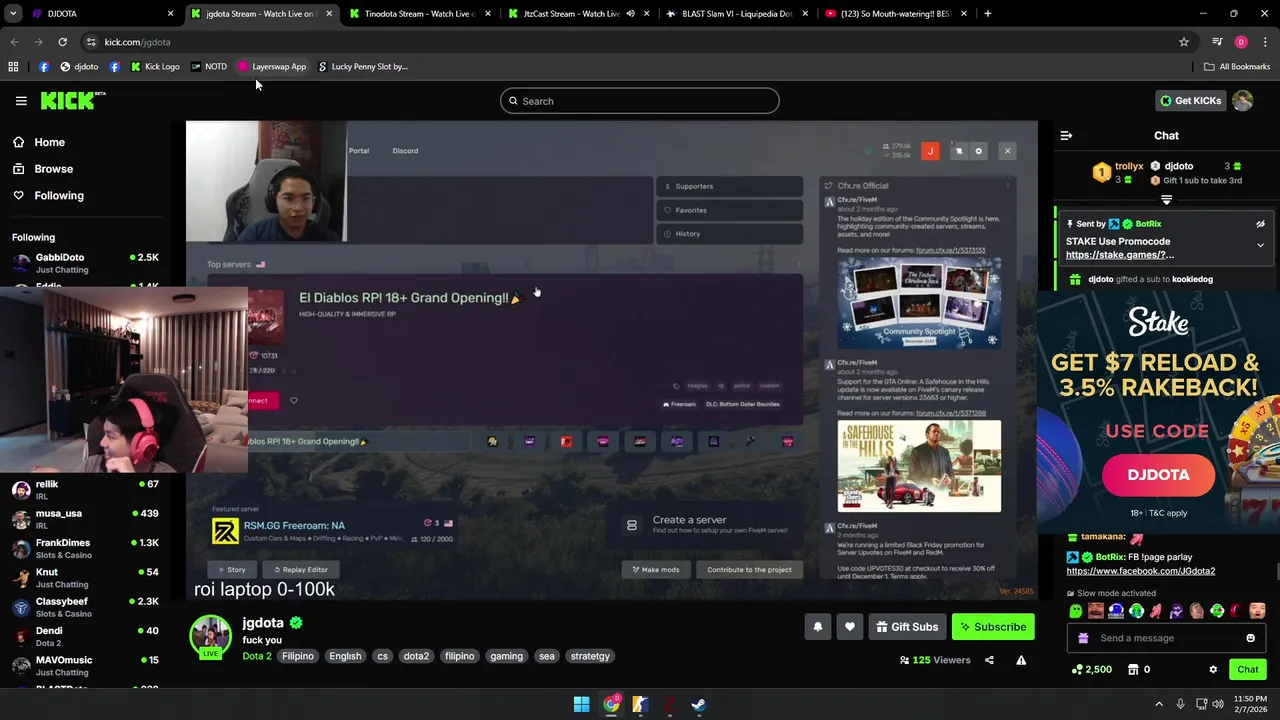This screenshot has height=720, width=1280.
Task: Open the channel points shop icon
Action: [x=1133, y=669]
